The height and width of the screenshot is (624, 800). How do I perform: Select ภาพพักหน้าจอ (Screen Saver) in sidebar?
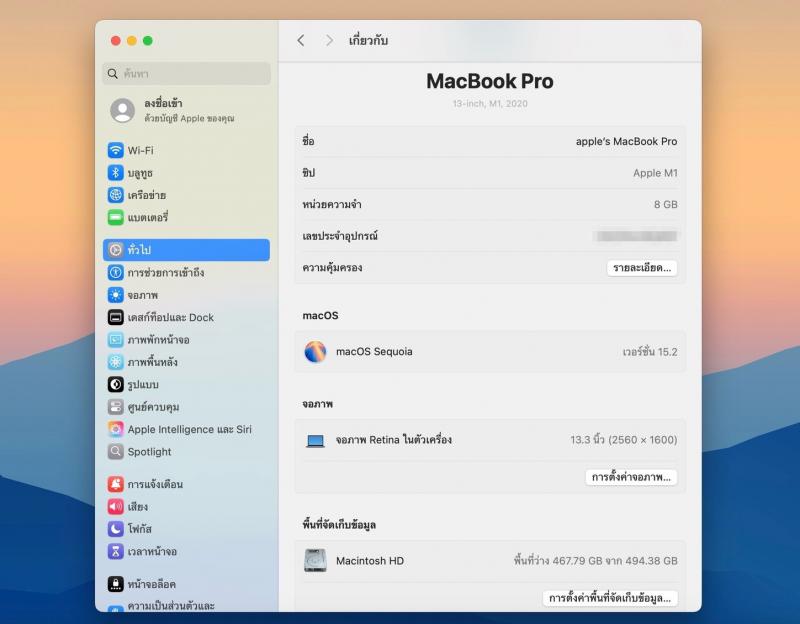click(x=186, y=340)
